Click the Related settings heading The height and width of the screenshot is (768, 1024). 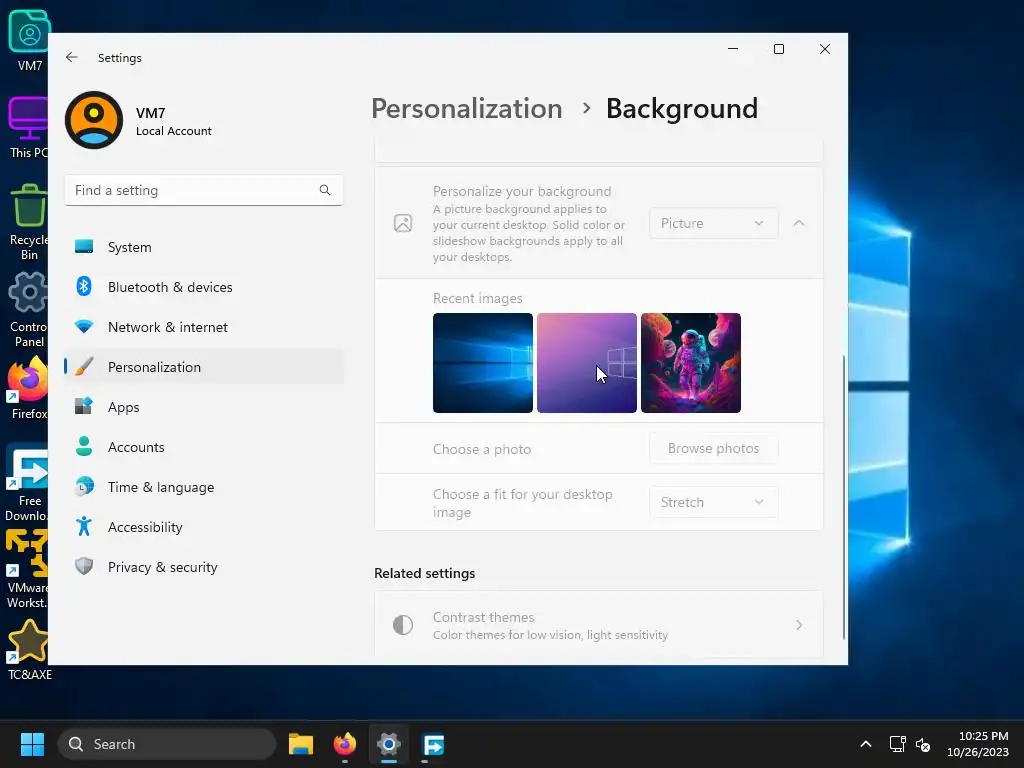424,573
